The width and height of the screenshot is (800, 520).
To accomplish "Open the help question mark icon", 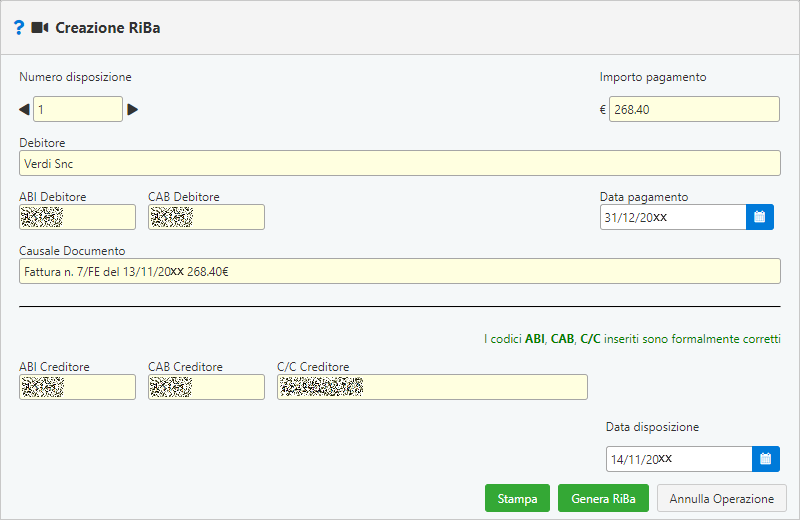I will point(19,28).
